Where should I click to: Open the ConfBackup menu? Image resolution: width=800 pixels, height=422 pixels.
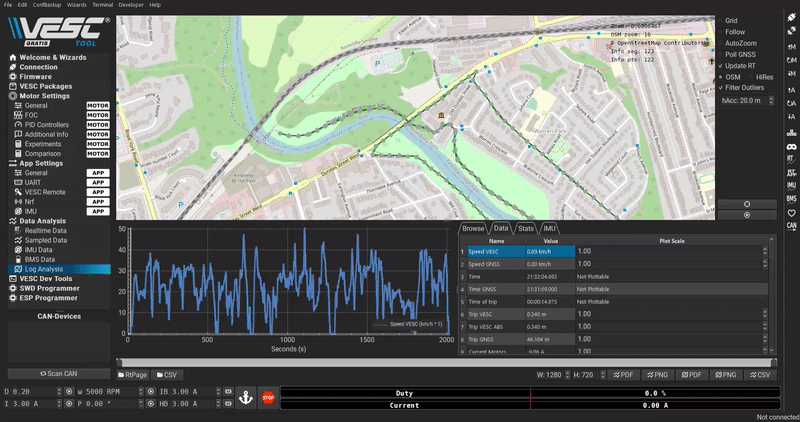[x=47, y=5]
